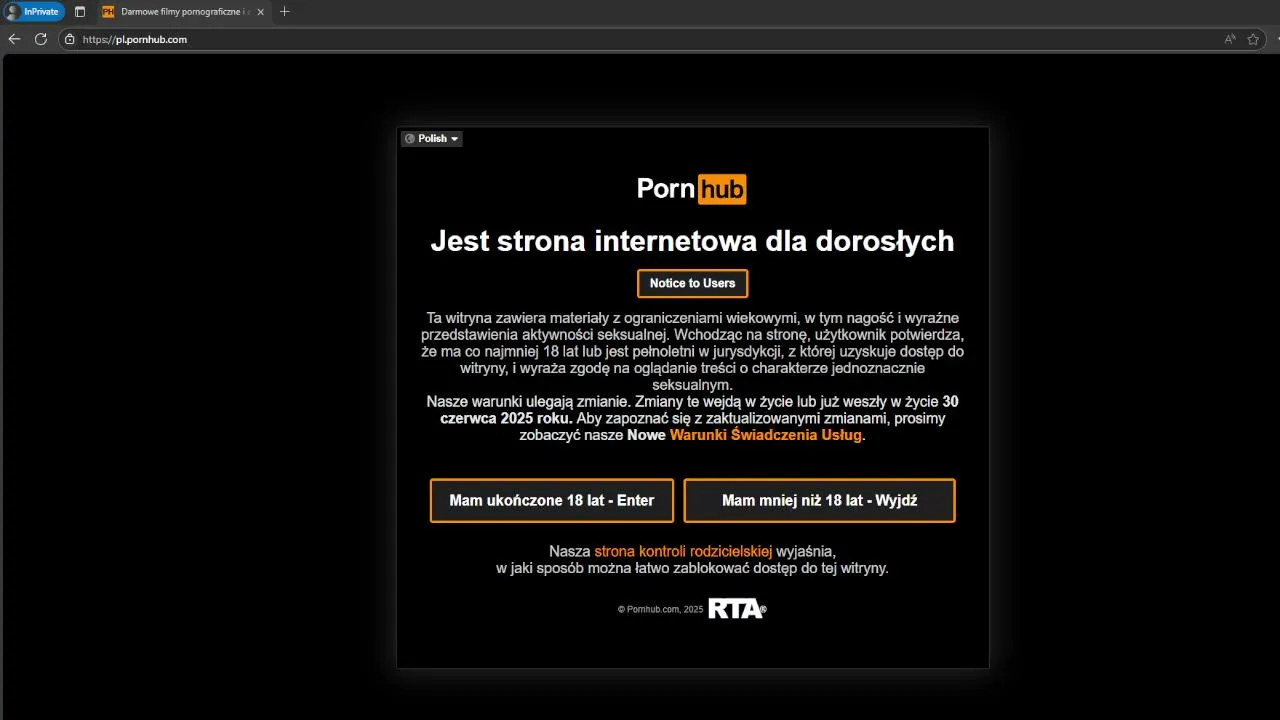Click the RTA label logo
The width and height of the screenshot is (1280, 720).
point(737,609)
